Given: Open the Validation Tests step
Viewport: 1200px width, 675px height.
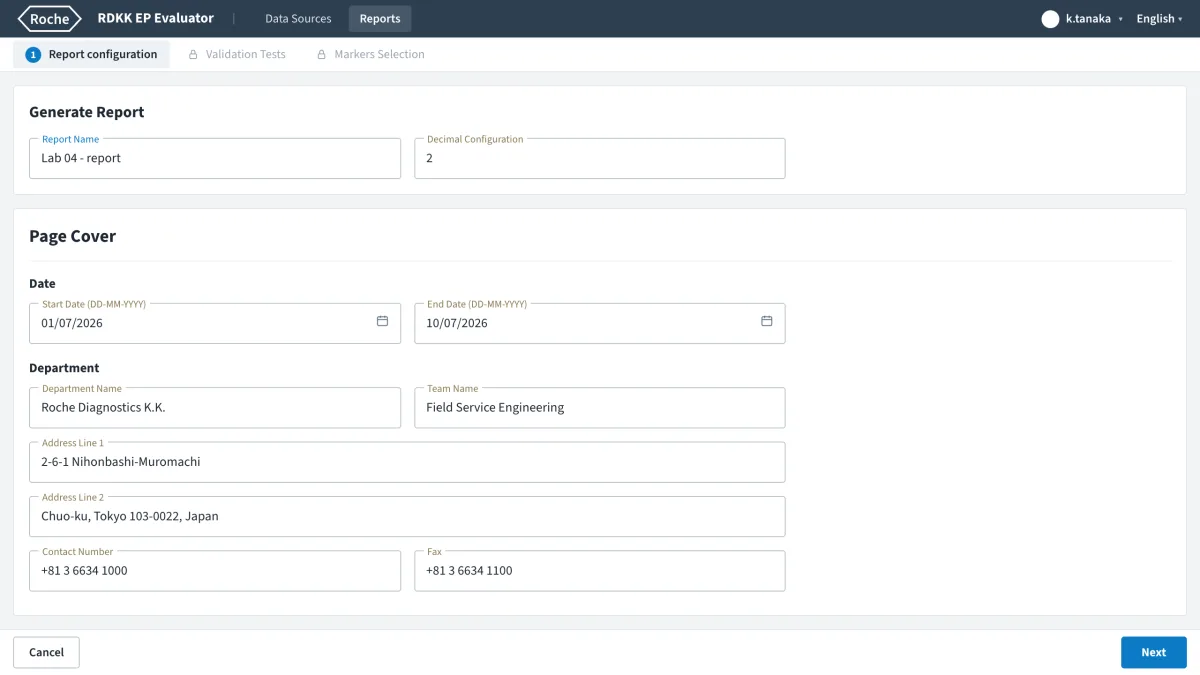Looking at the screenshot, I should [237, 55].
